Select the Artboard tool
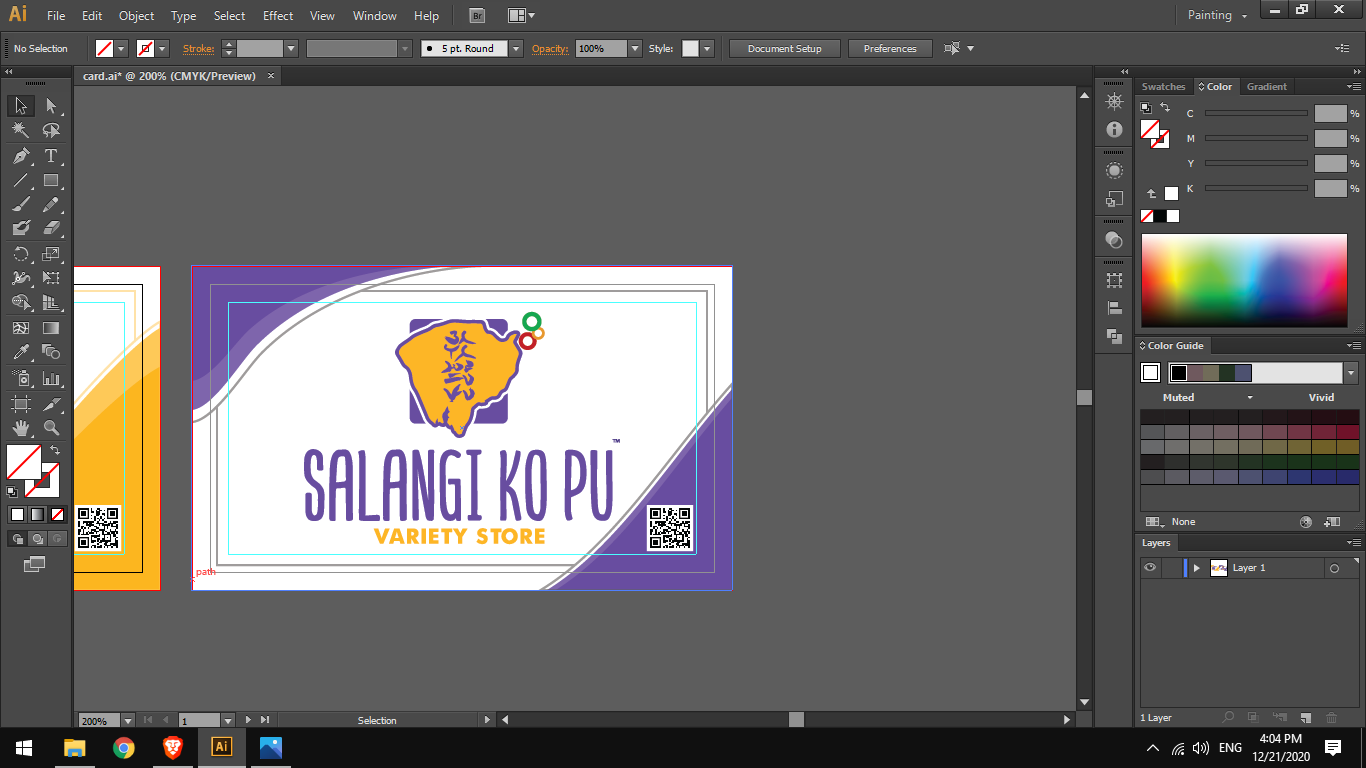1366x768 pixels. pyautogui.click(x=20, y=404)
